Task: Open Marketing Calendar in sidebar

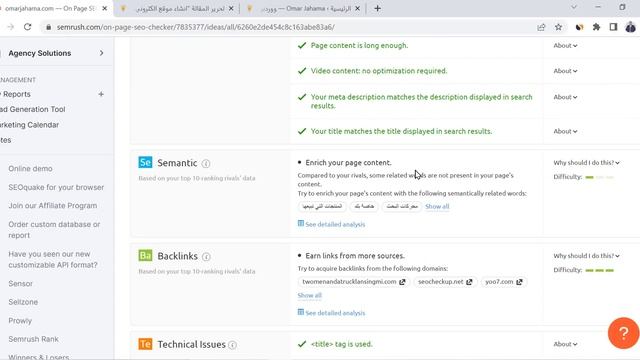Action: click(29, 125)
